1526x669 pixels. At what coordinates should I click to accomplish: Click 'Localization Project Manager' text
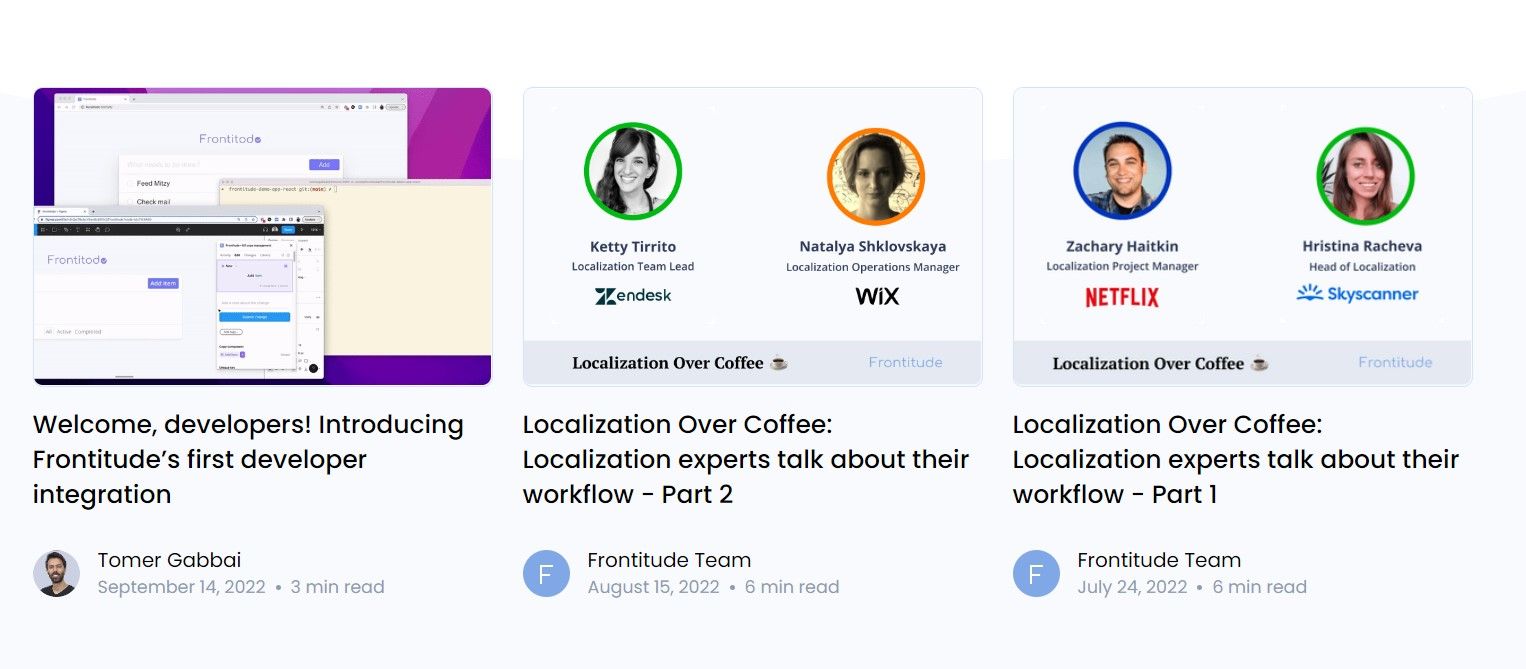pos(1122,266)
